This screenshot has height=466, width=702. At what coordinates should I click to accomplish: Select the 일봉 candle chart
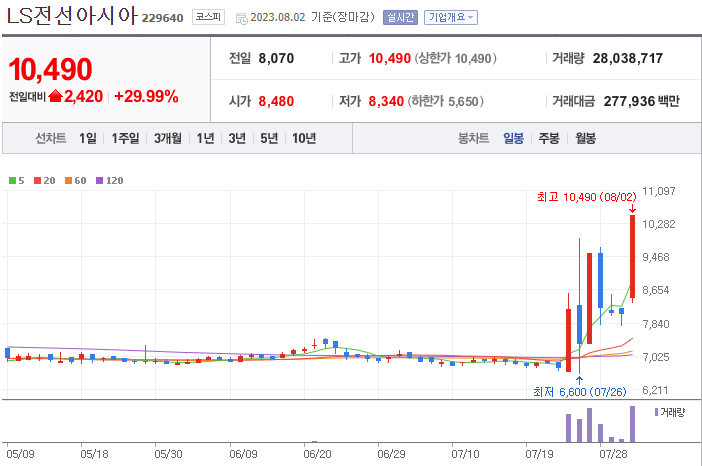513,138
